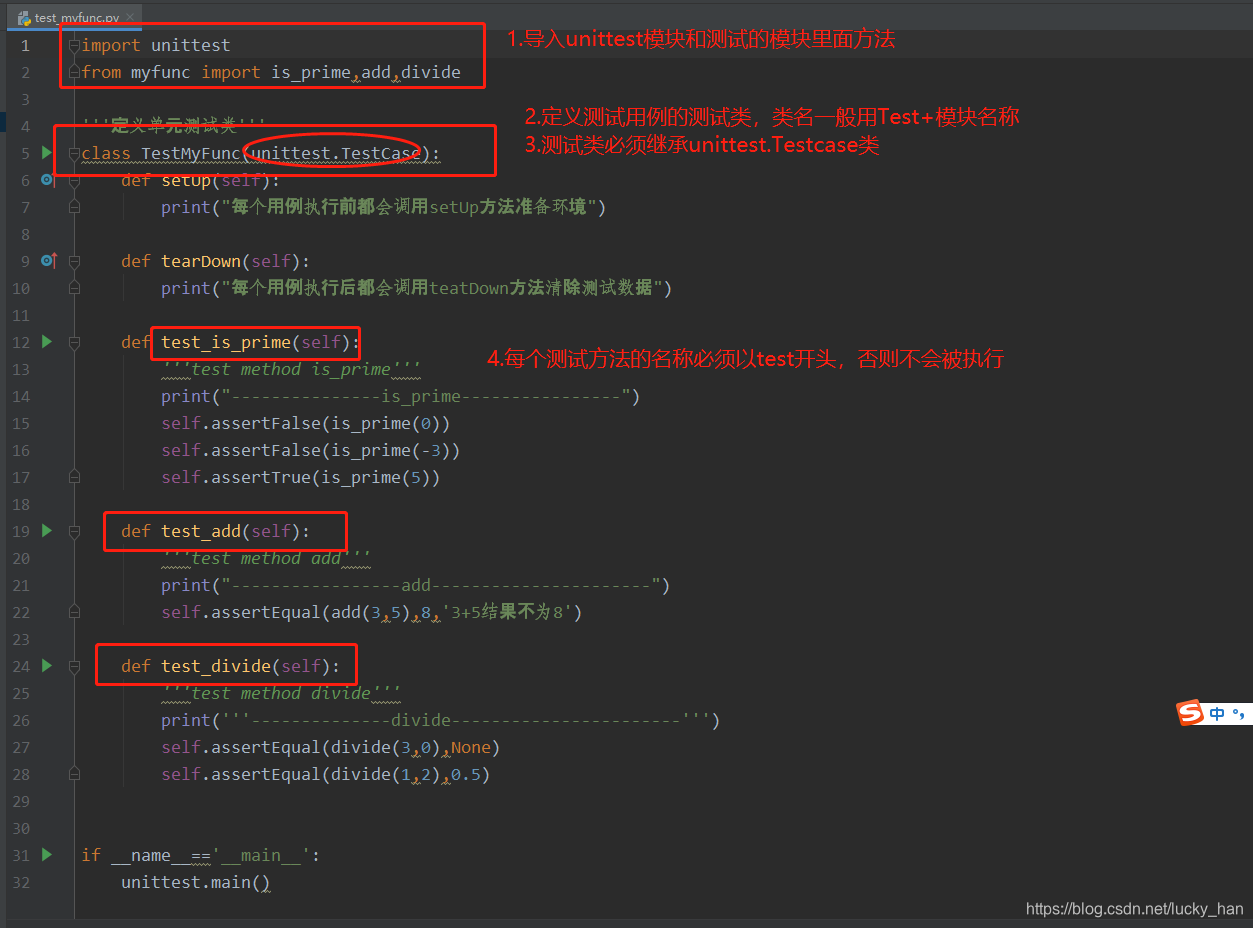Screen dimensions: 1253x928
Task: Click the fold end marker on line 7
Action: [x=74, y=207]
